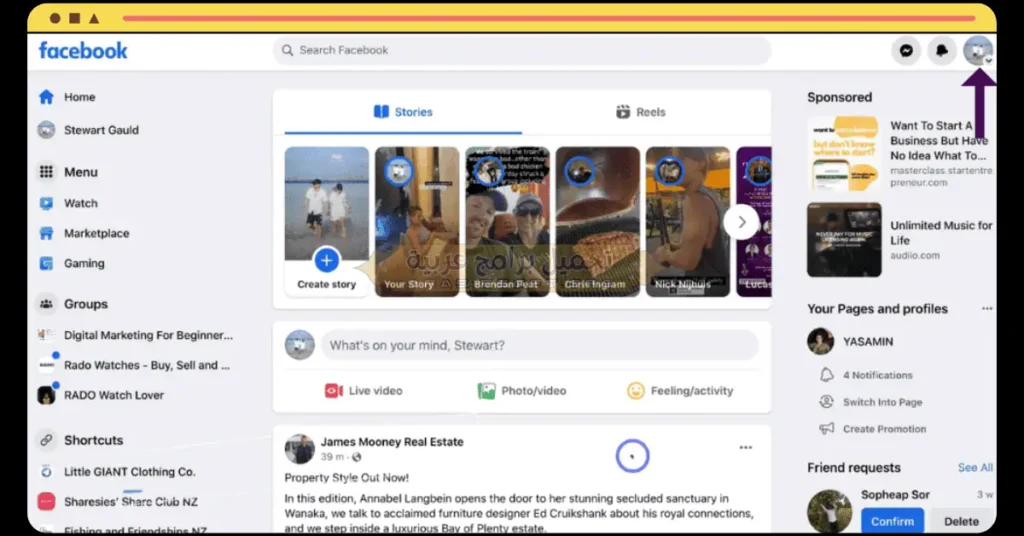Click the Photo/video icon in composer
The image size is (1024, 536).
(x=487, y=391)
